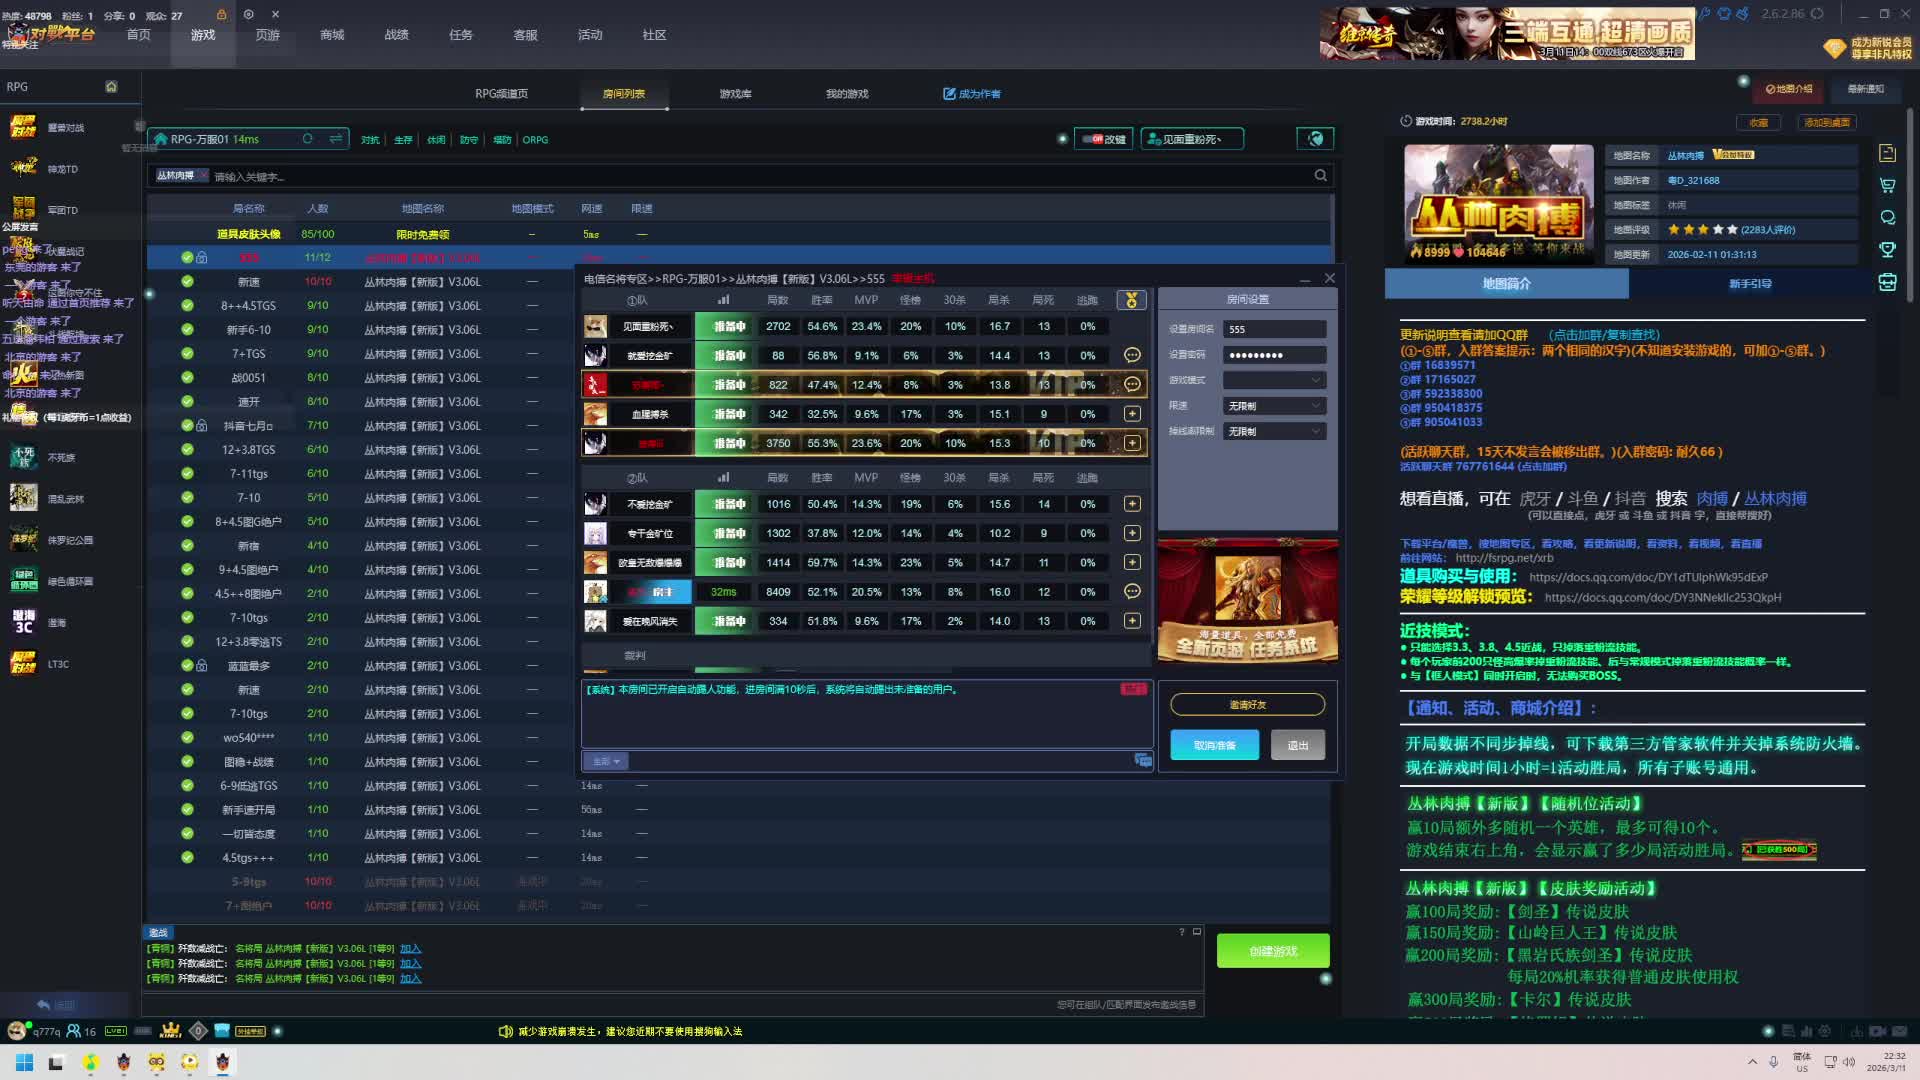Open the 游戏模式 dropdown in room settings
Viewport: 1920px width, 1080px height.
pos(1274,380)
